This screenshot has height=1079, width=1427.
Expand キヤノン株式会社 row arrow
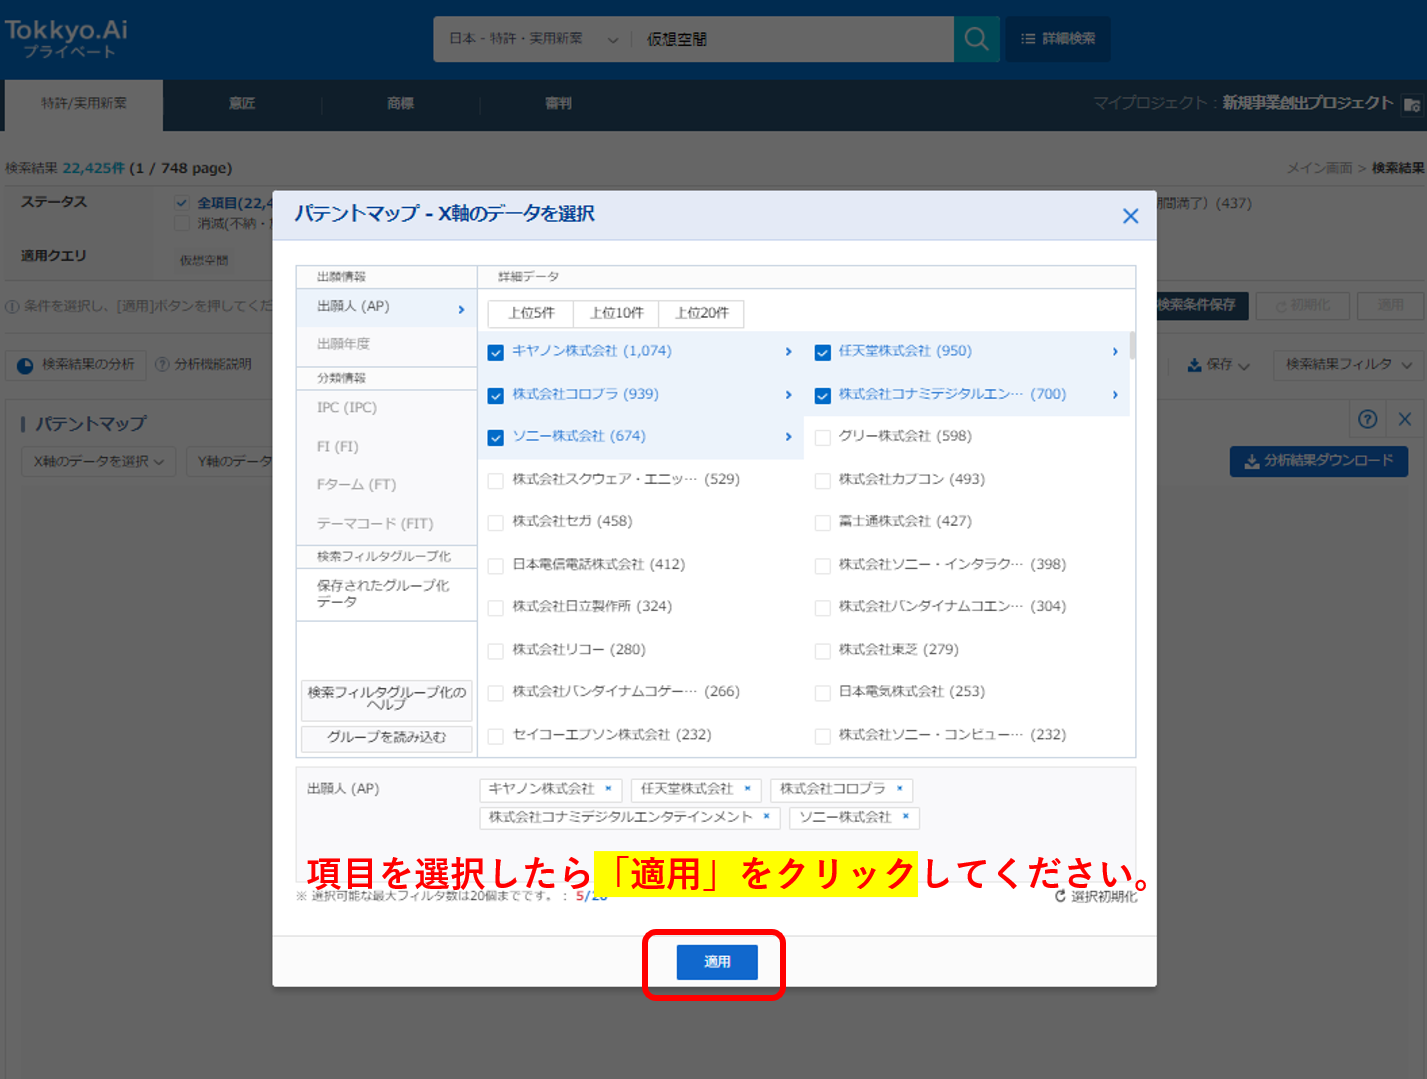[788, 351]
